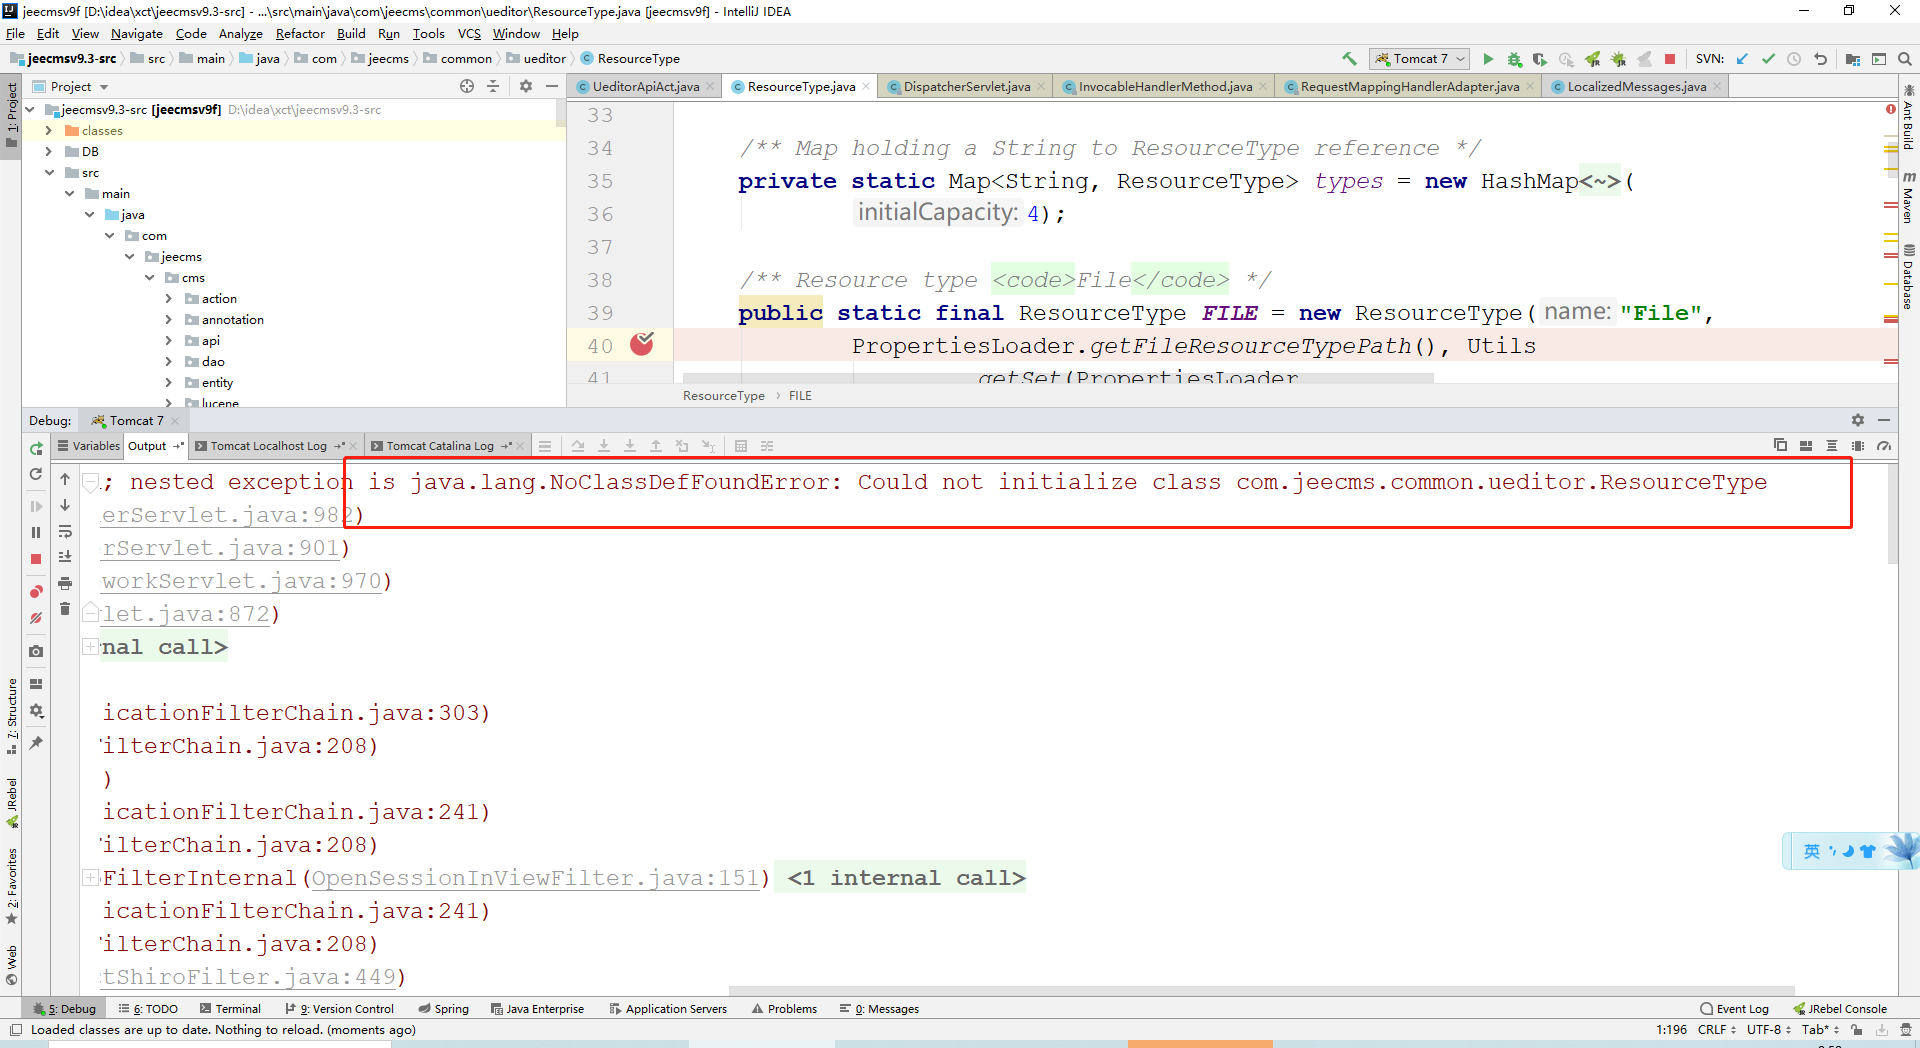Screen dimensions: 1920x1048
Task: Click the green Run button
Action: [1488, 59]
